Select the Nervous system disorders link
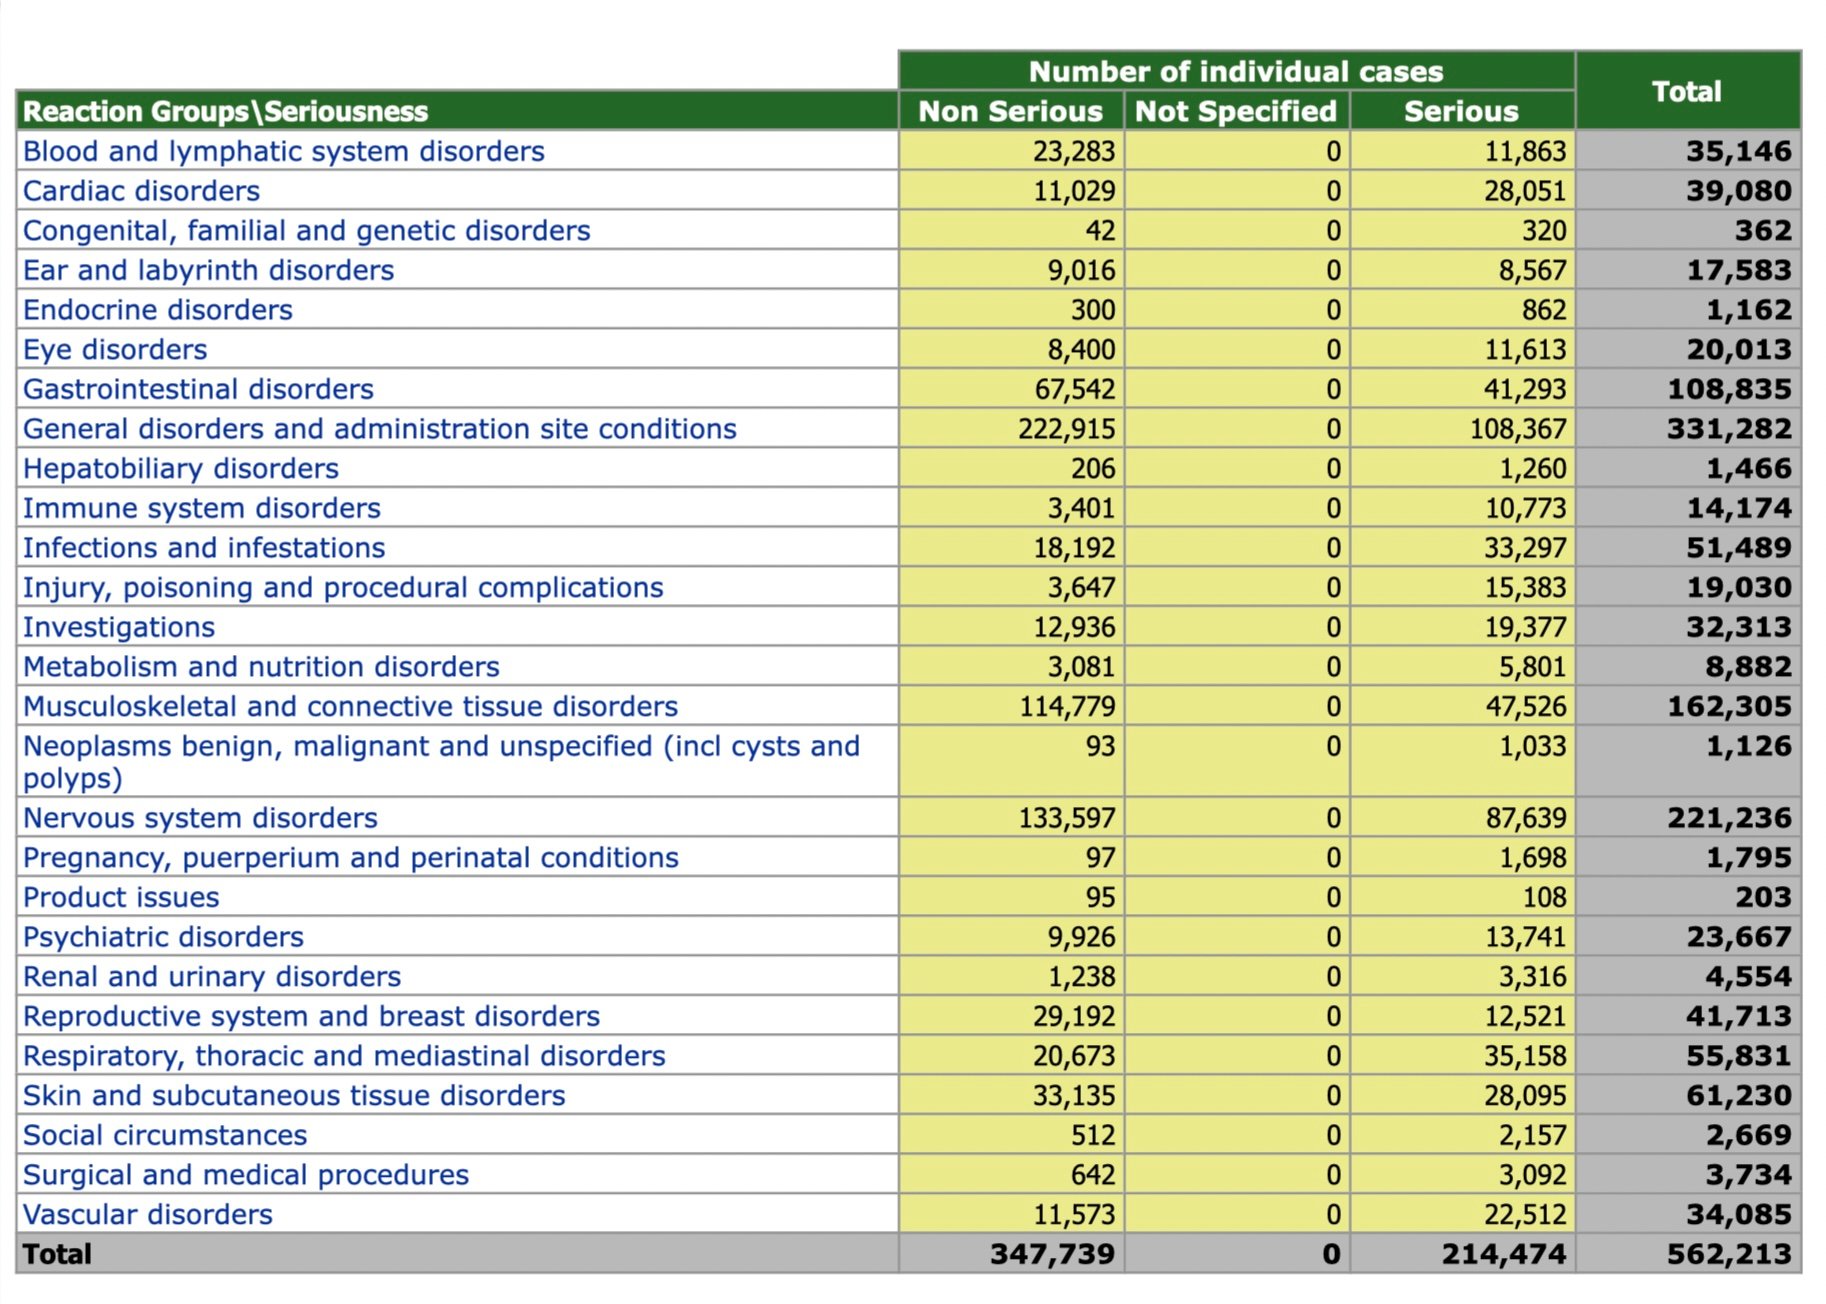The height and width of the screenshot is (1304, 1826). (x=200, y=818)
